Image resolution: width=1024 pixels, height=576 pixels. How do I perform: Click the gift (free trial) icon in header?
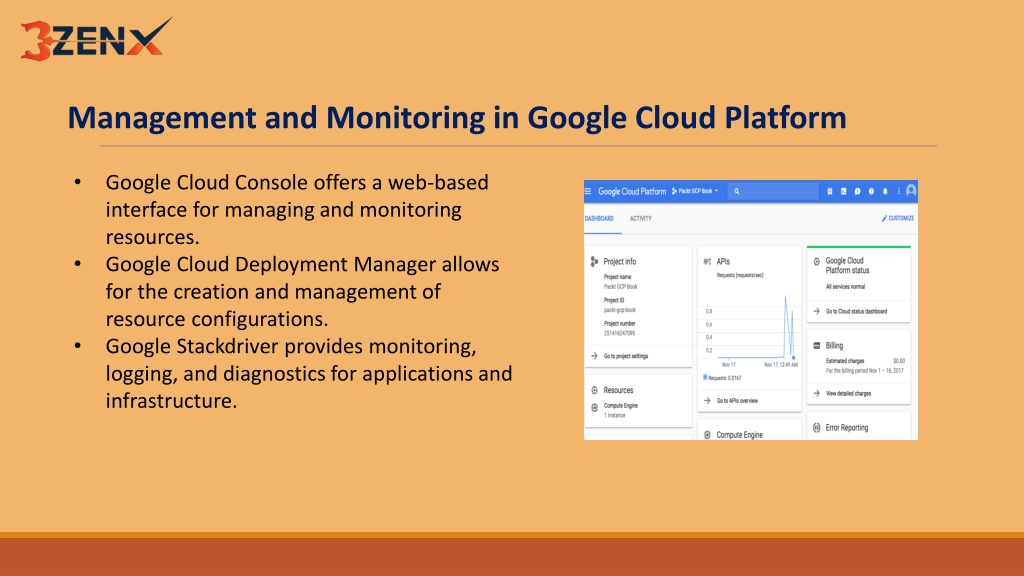pos(830,191)
